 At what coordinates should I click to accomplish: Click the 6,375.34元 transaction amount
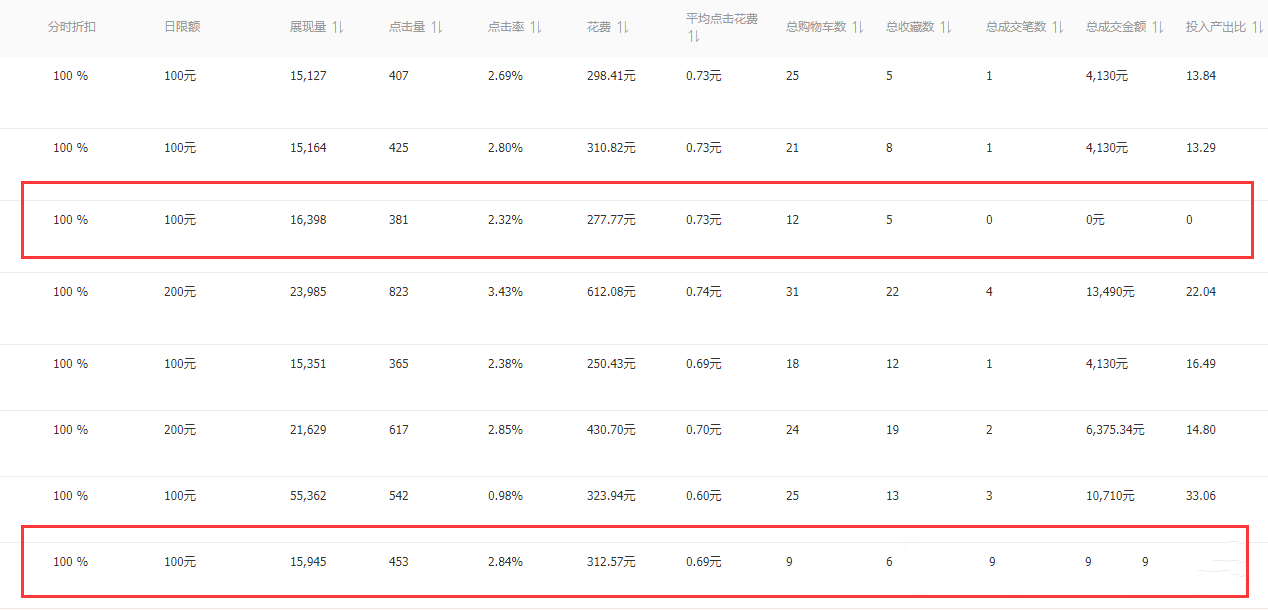point(1115,430)
